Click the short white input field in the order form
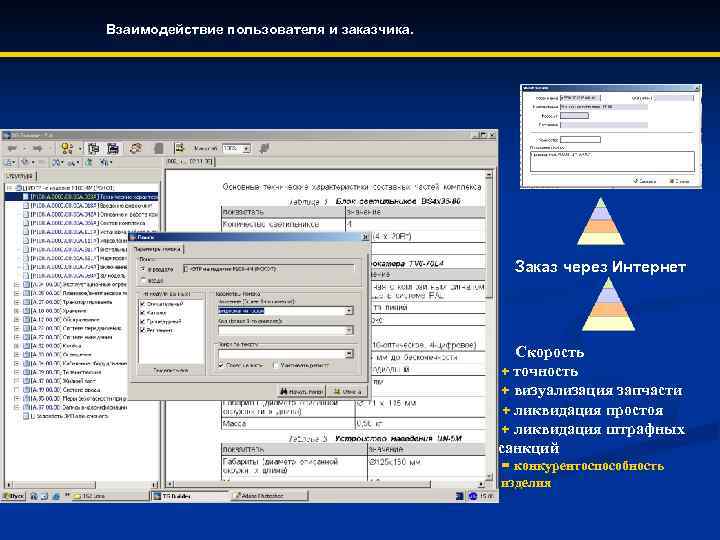 [580, 139]
